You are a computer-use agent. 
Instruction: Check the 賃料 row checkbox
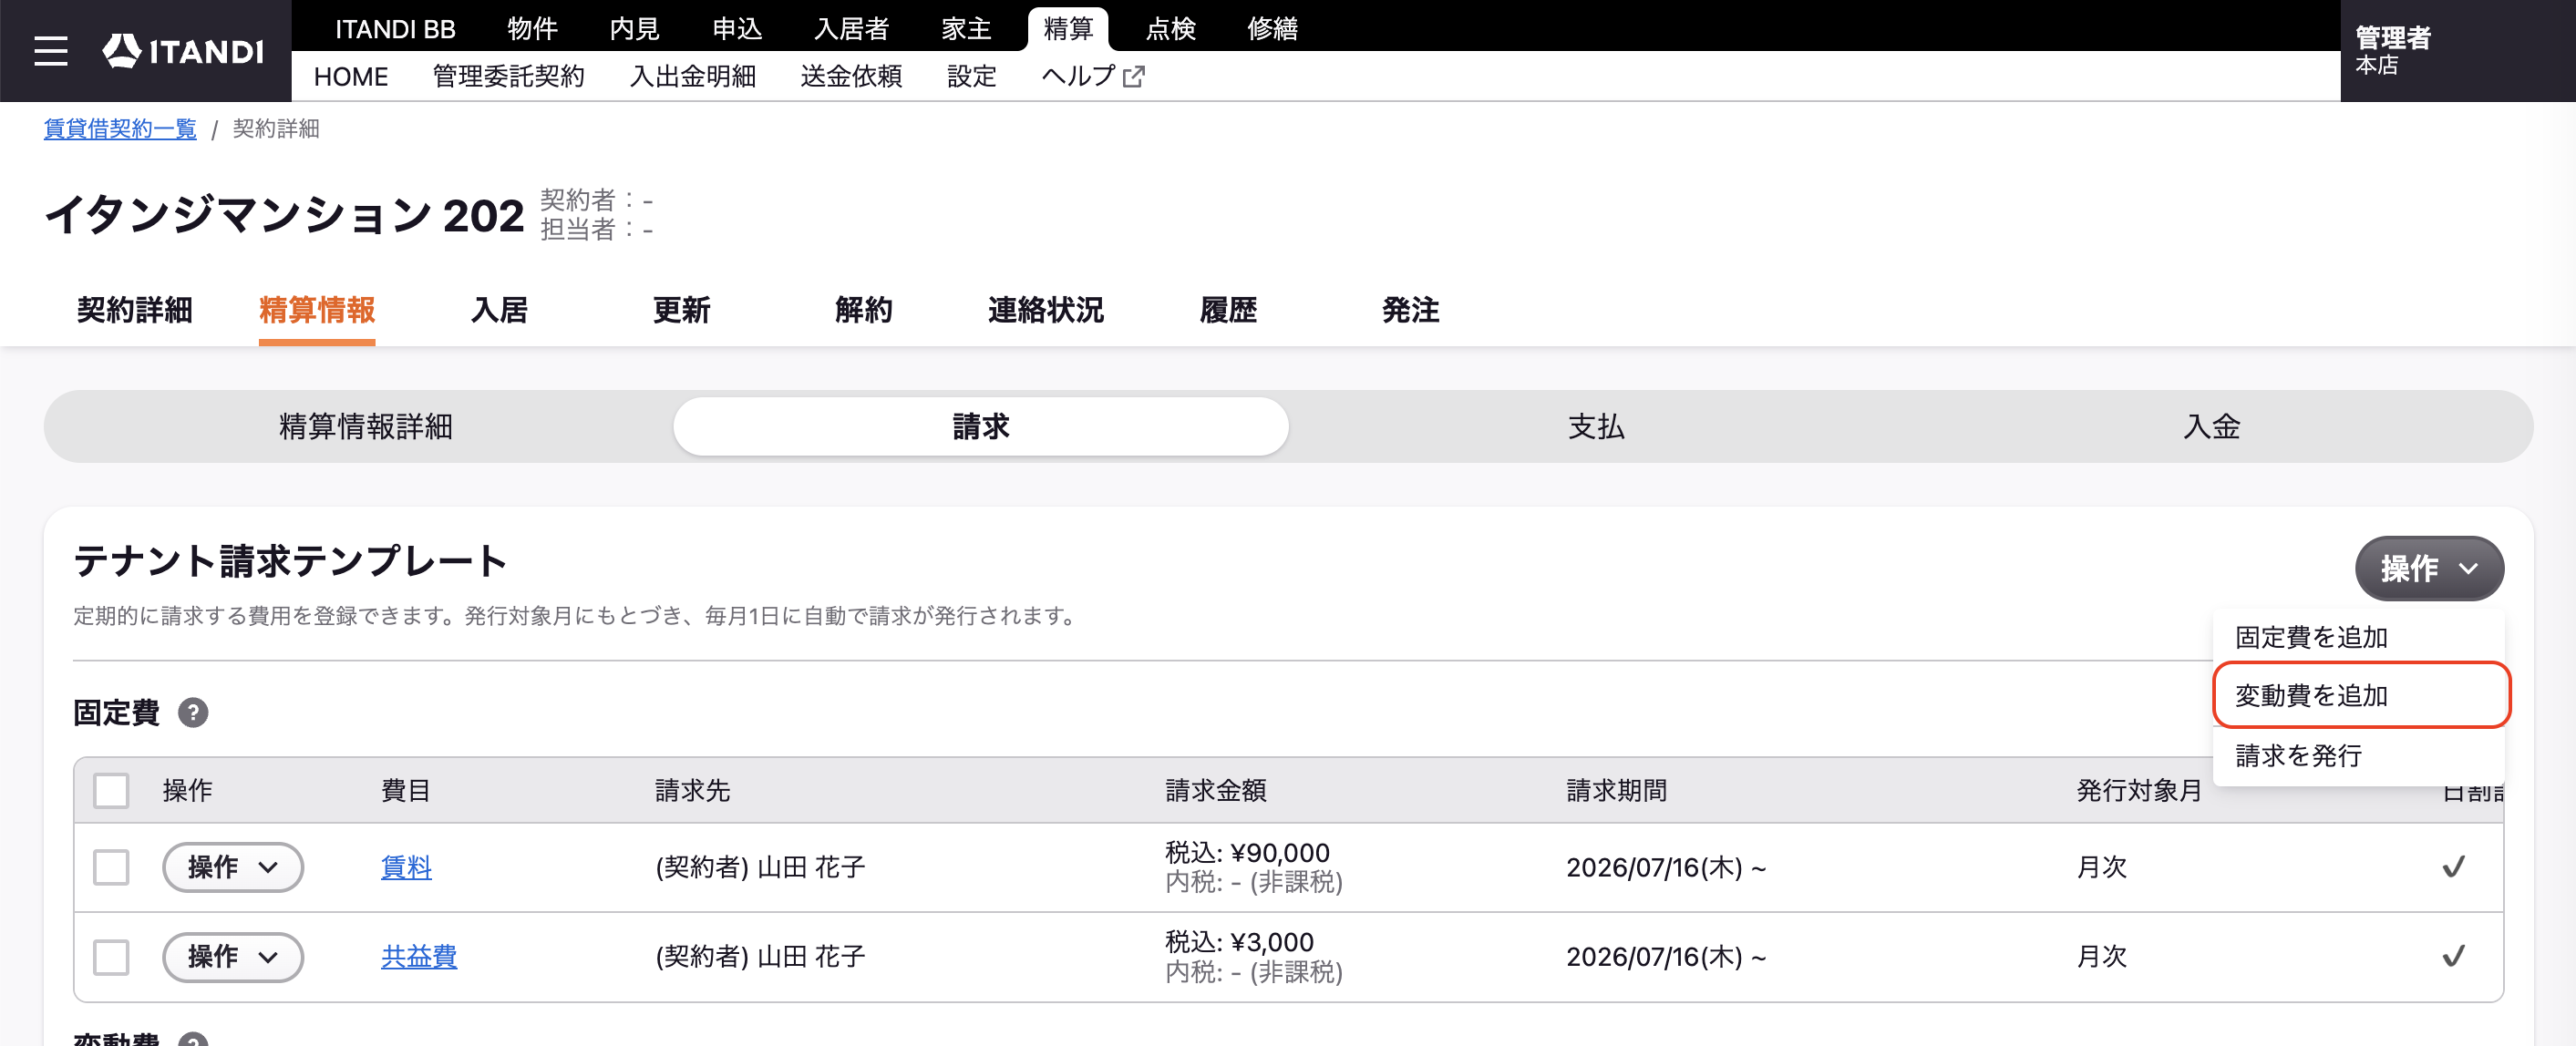pyautogui.click(x=111, y=866)
